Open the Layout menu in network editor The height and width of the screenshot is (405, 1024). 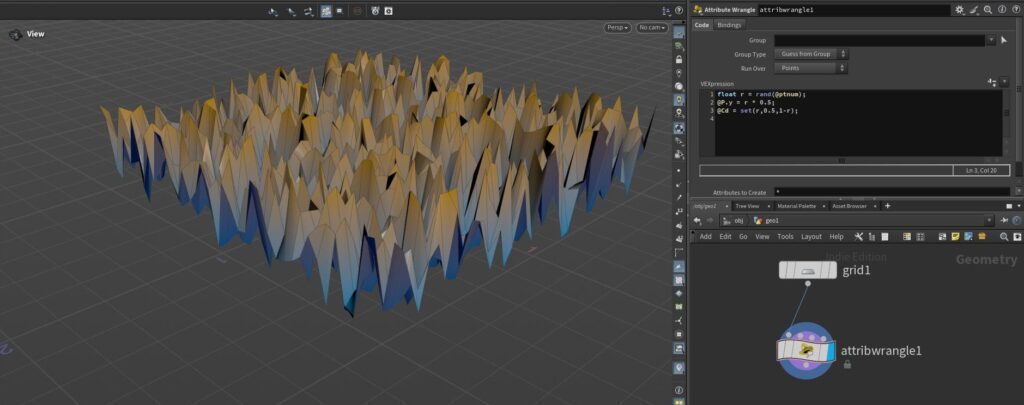tap(810, 237)
